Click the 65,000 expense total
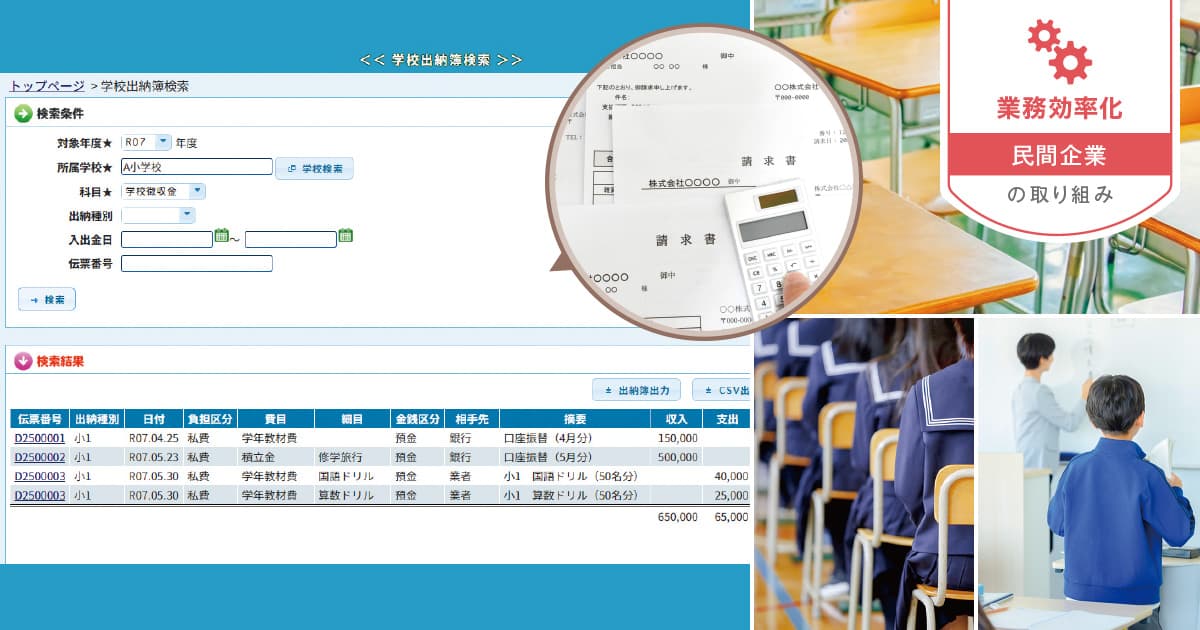Viewport: 1200px width, 630px height. (731, 517)
